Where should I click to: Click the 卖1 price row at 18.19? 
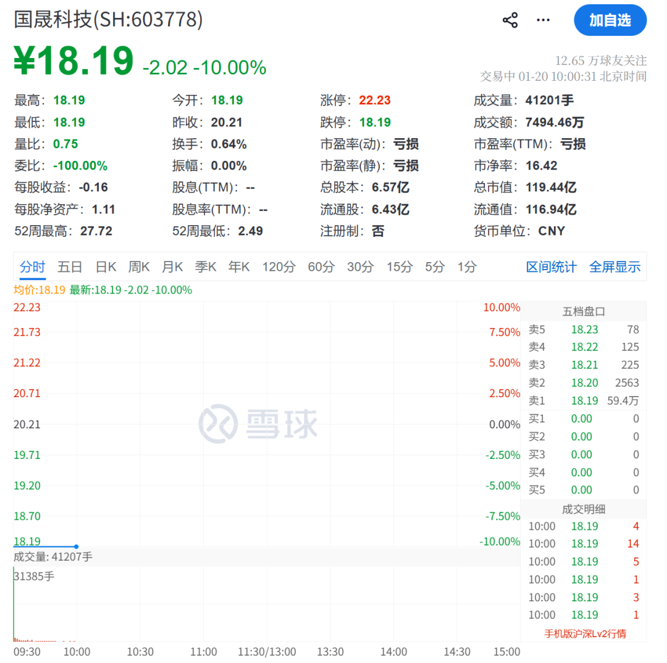pyautogui.click(x=584, y=400)
